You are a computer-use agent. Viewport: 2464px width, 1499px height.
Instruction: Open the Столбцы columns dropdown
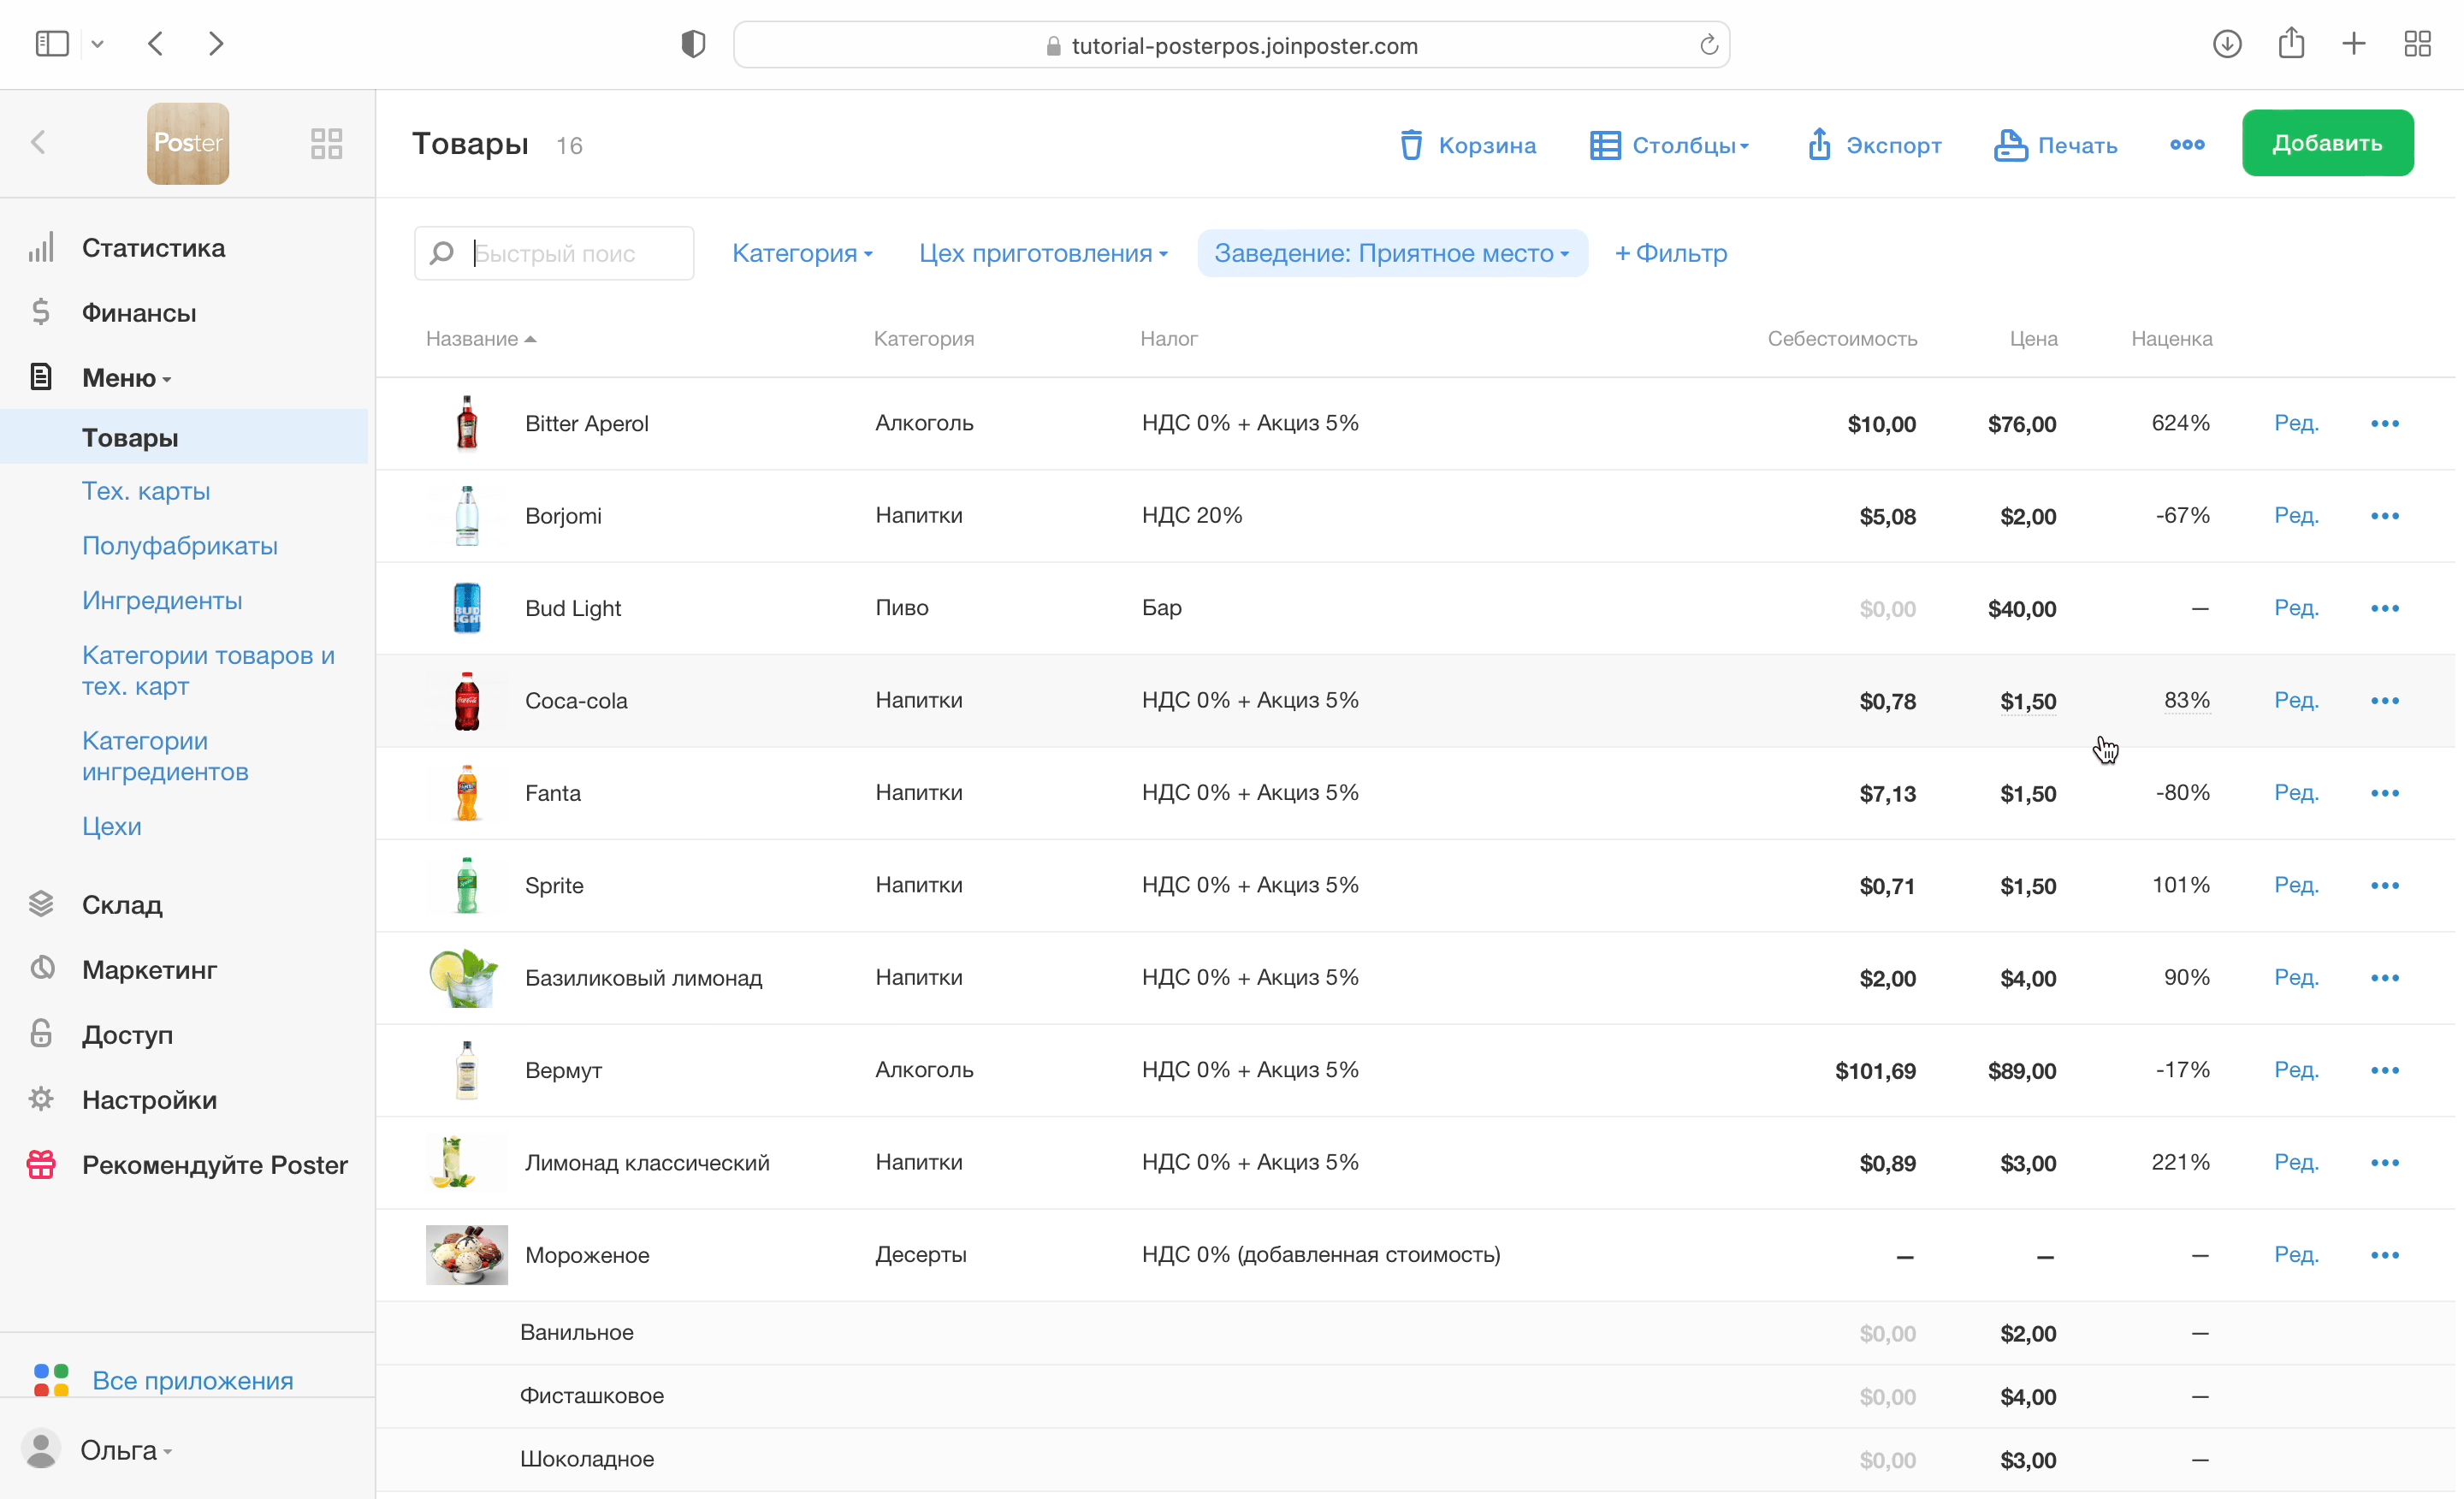[1670, 145]
